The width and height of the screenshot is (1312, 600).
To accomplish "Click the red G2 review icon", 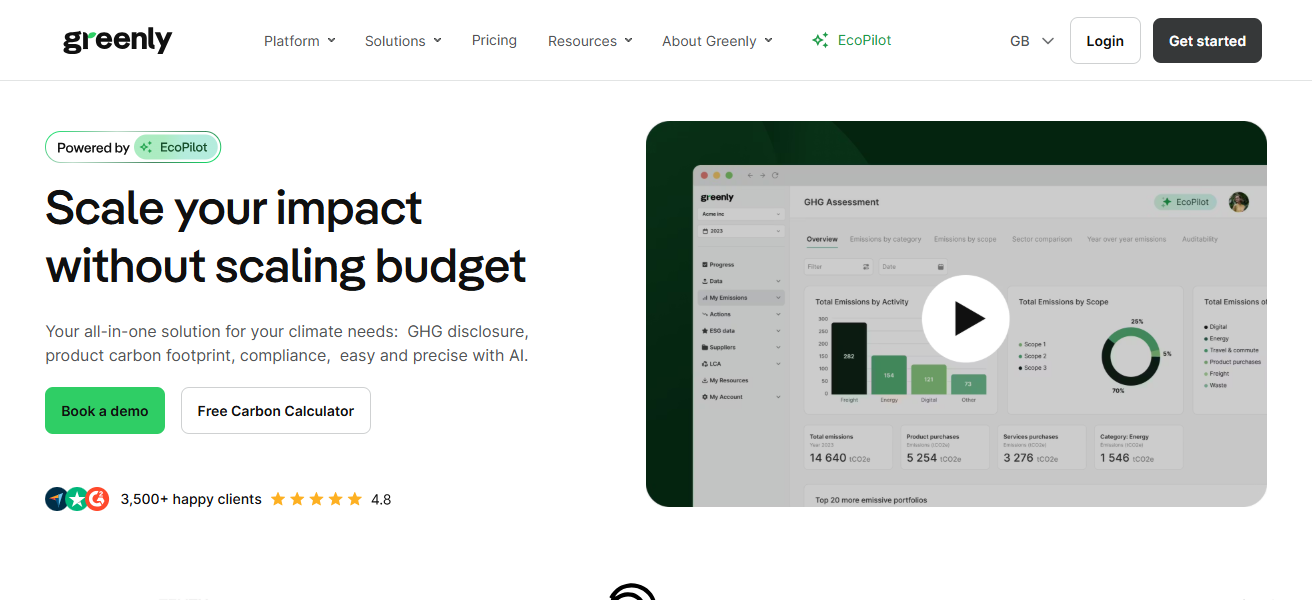I will 97,499.
